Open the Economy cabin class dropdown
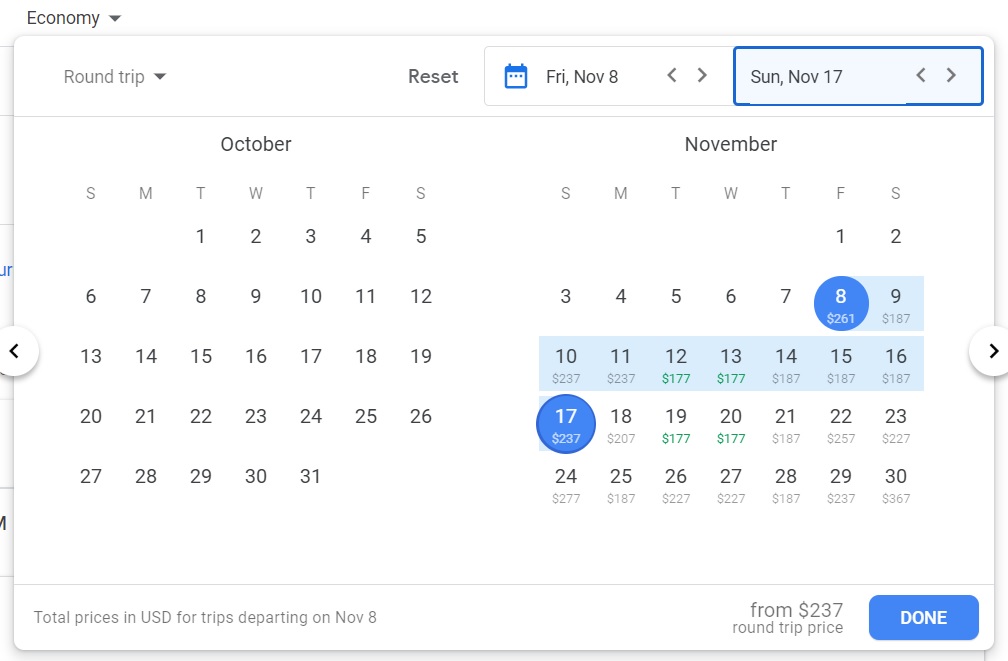Viewport: 1008px width, 661px height. click(x=74, y=18)
